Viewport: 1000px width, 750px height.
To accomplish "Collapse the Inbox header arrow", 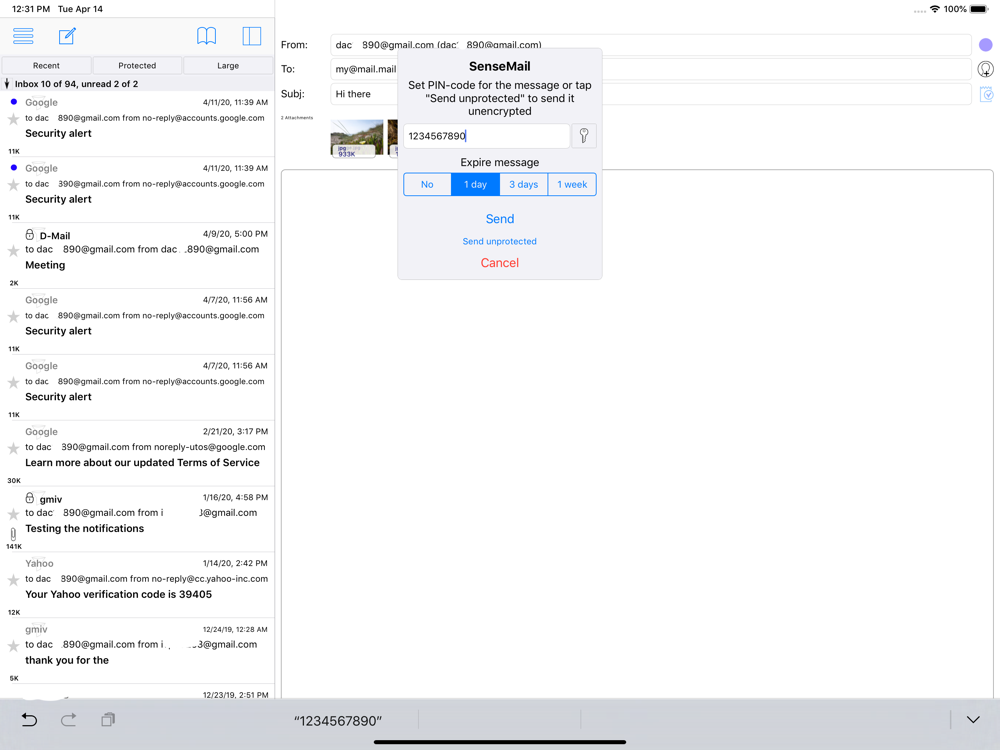I will (x=6, y=84).
